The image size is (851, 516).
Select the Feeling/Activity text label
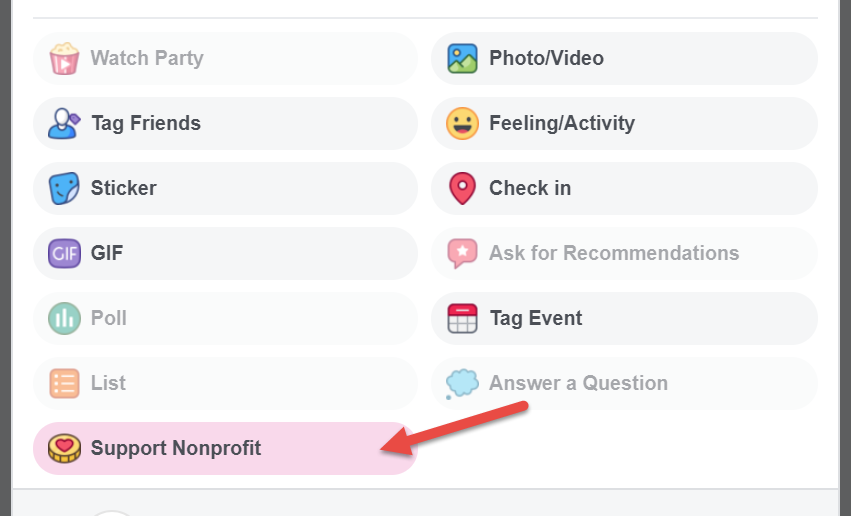562,123
